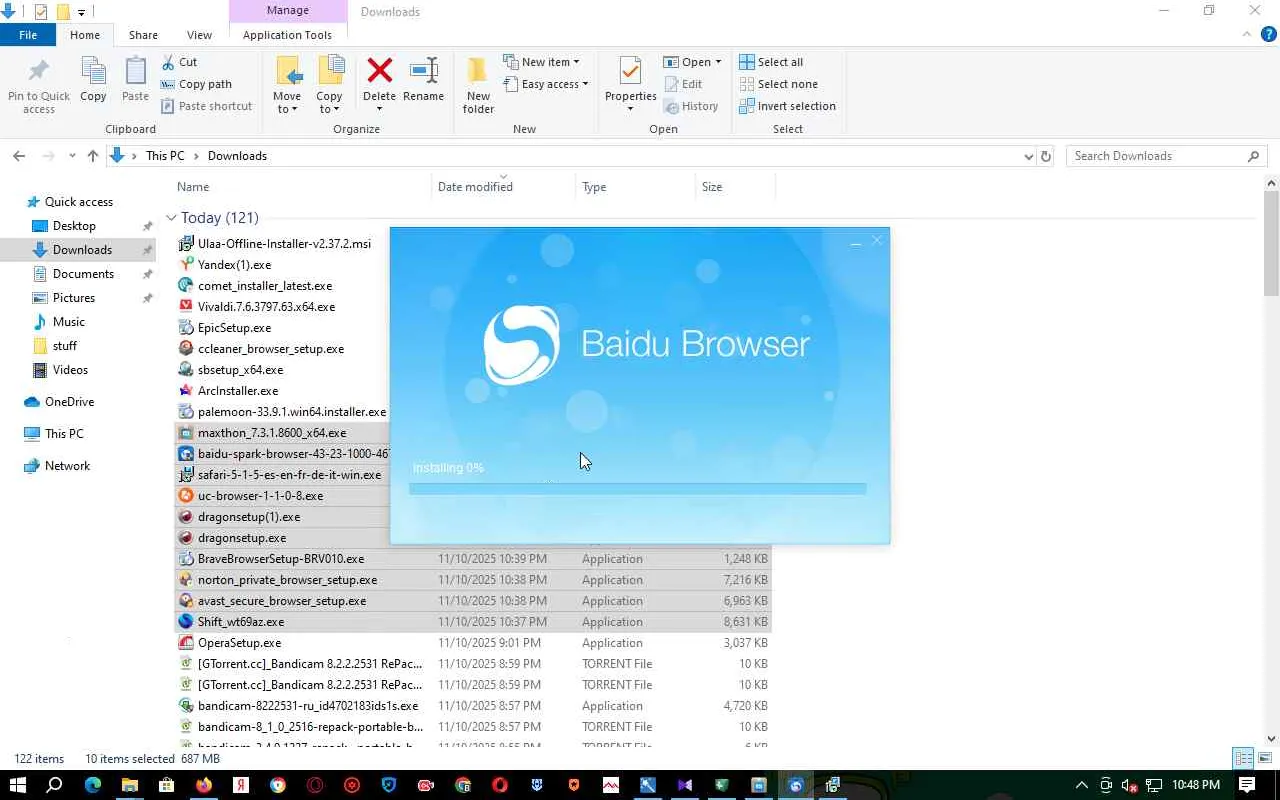The height and width of the screenshot is (800, 1280).
Task: Create a New folder from the ribbon
Action: (478, 84)
